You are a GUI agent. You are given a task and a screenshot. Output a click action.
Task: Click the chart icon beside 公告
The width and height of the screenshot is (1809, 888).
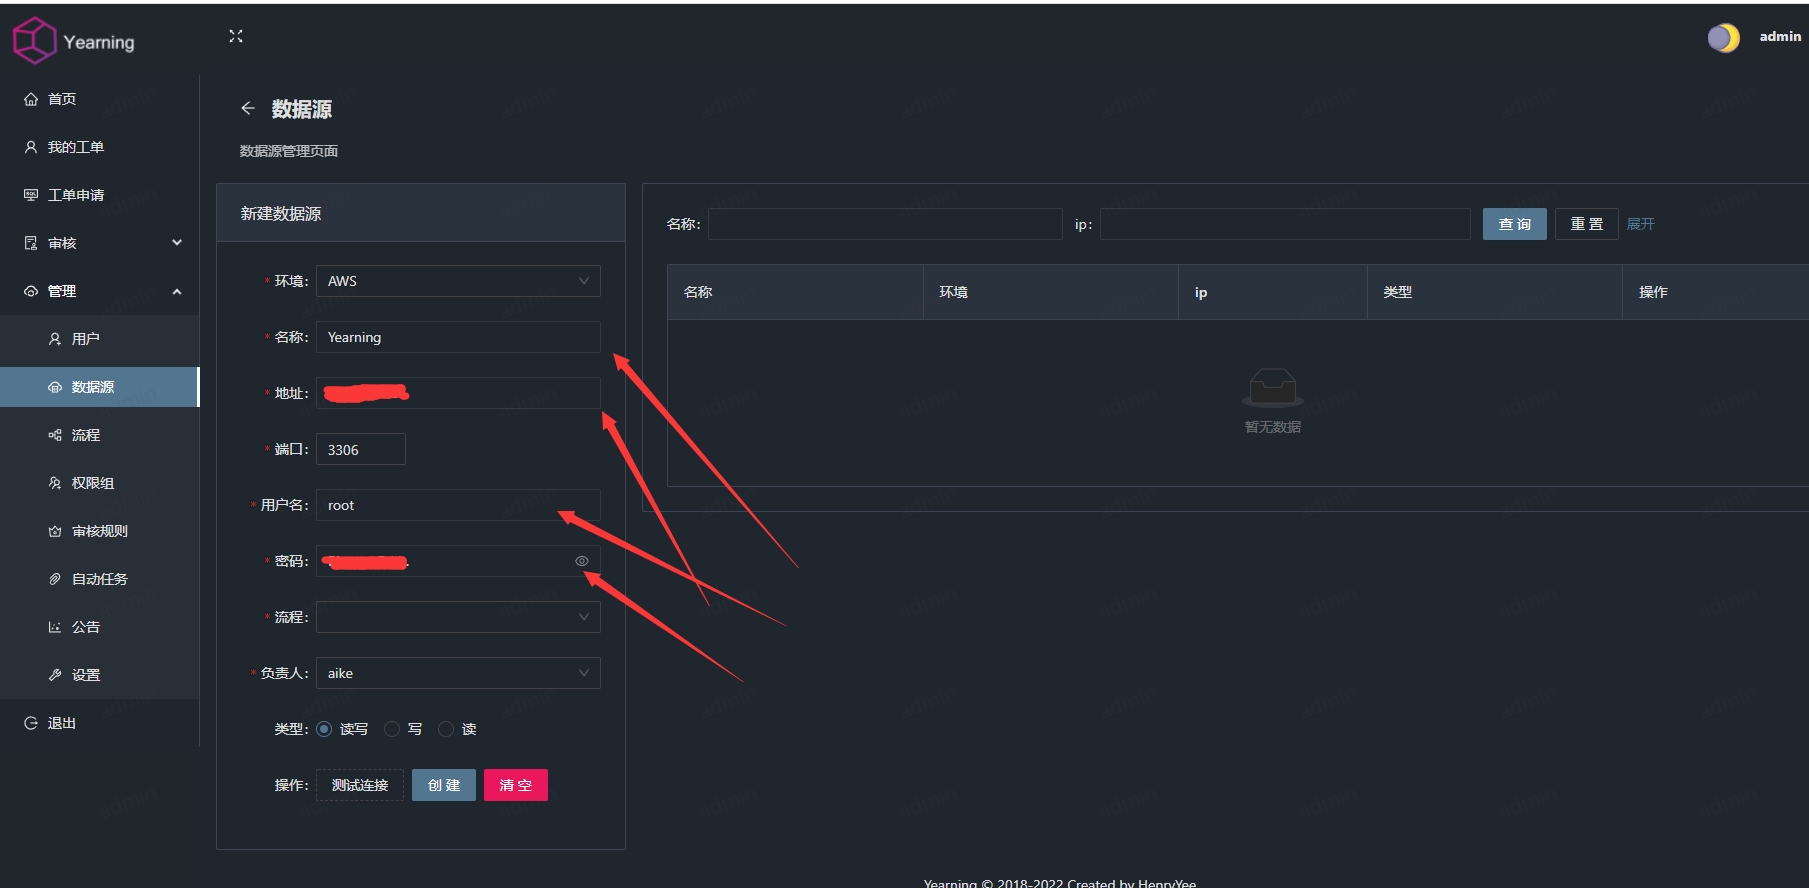(55, 627)
